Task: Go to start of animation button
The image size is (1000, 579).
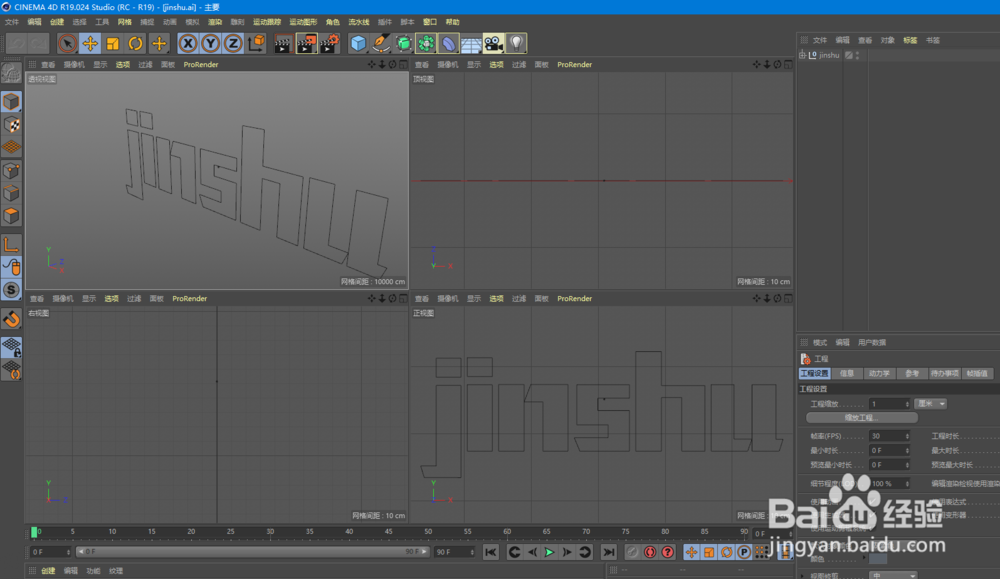Action: [490, 552]
